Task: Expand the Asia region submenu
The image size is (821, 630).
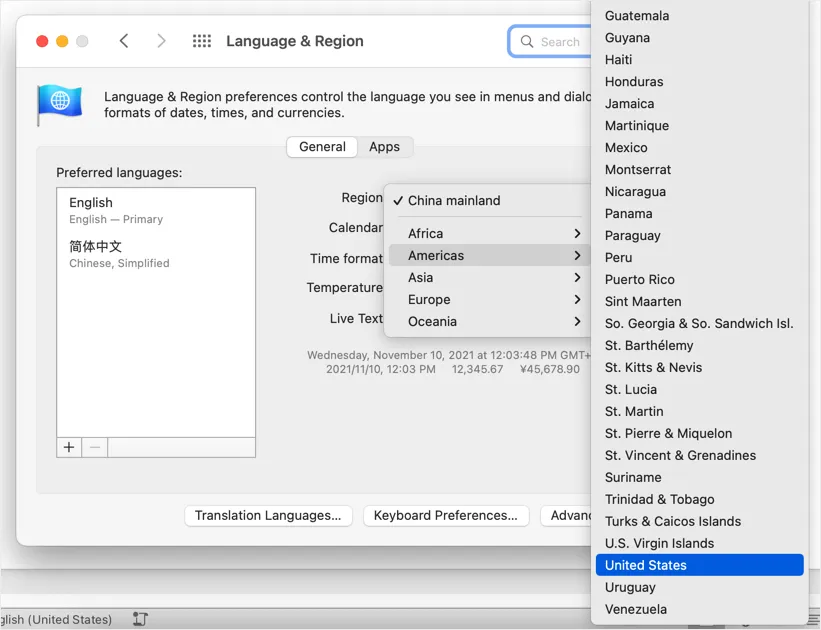Action: click(x=485, y=277)
